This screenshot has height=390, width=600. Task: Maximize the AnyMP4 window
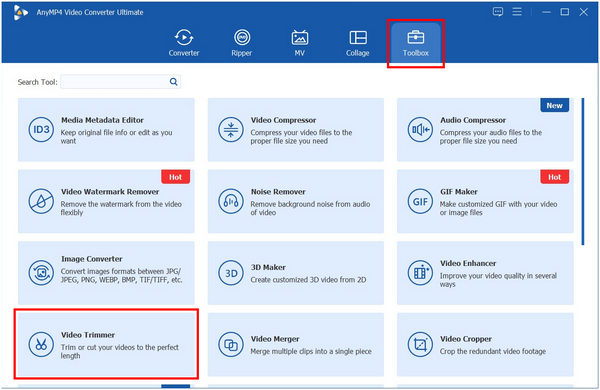564,12
